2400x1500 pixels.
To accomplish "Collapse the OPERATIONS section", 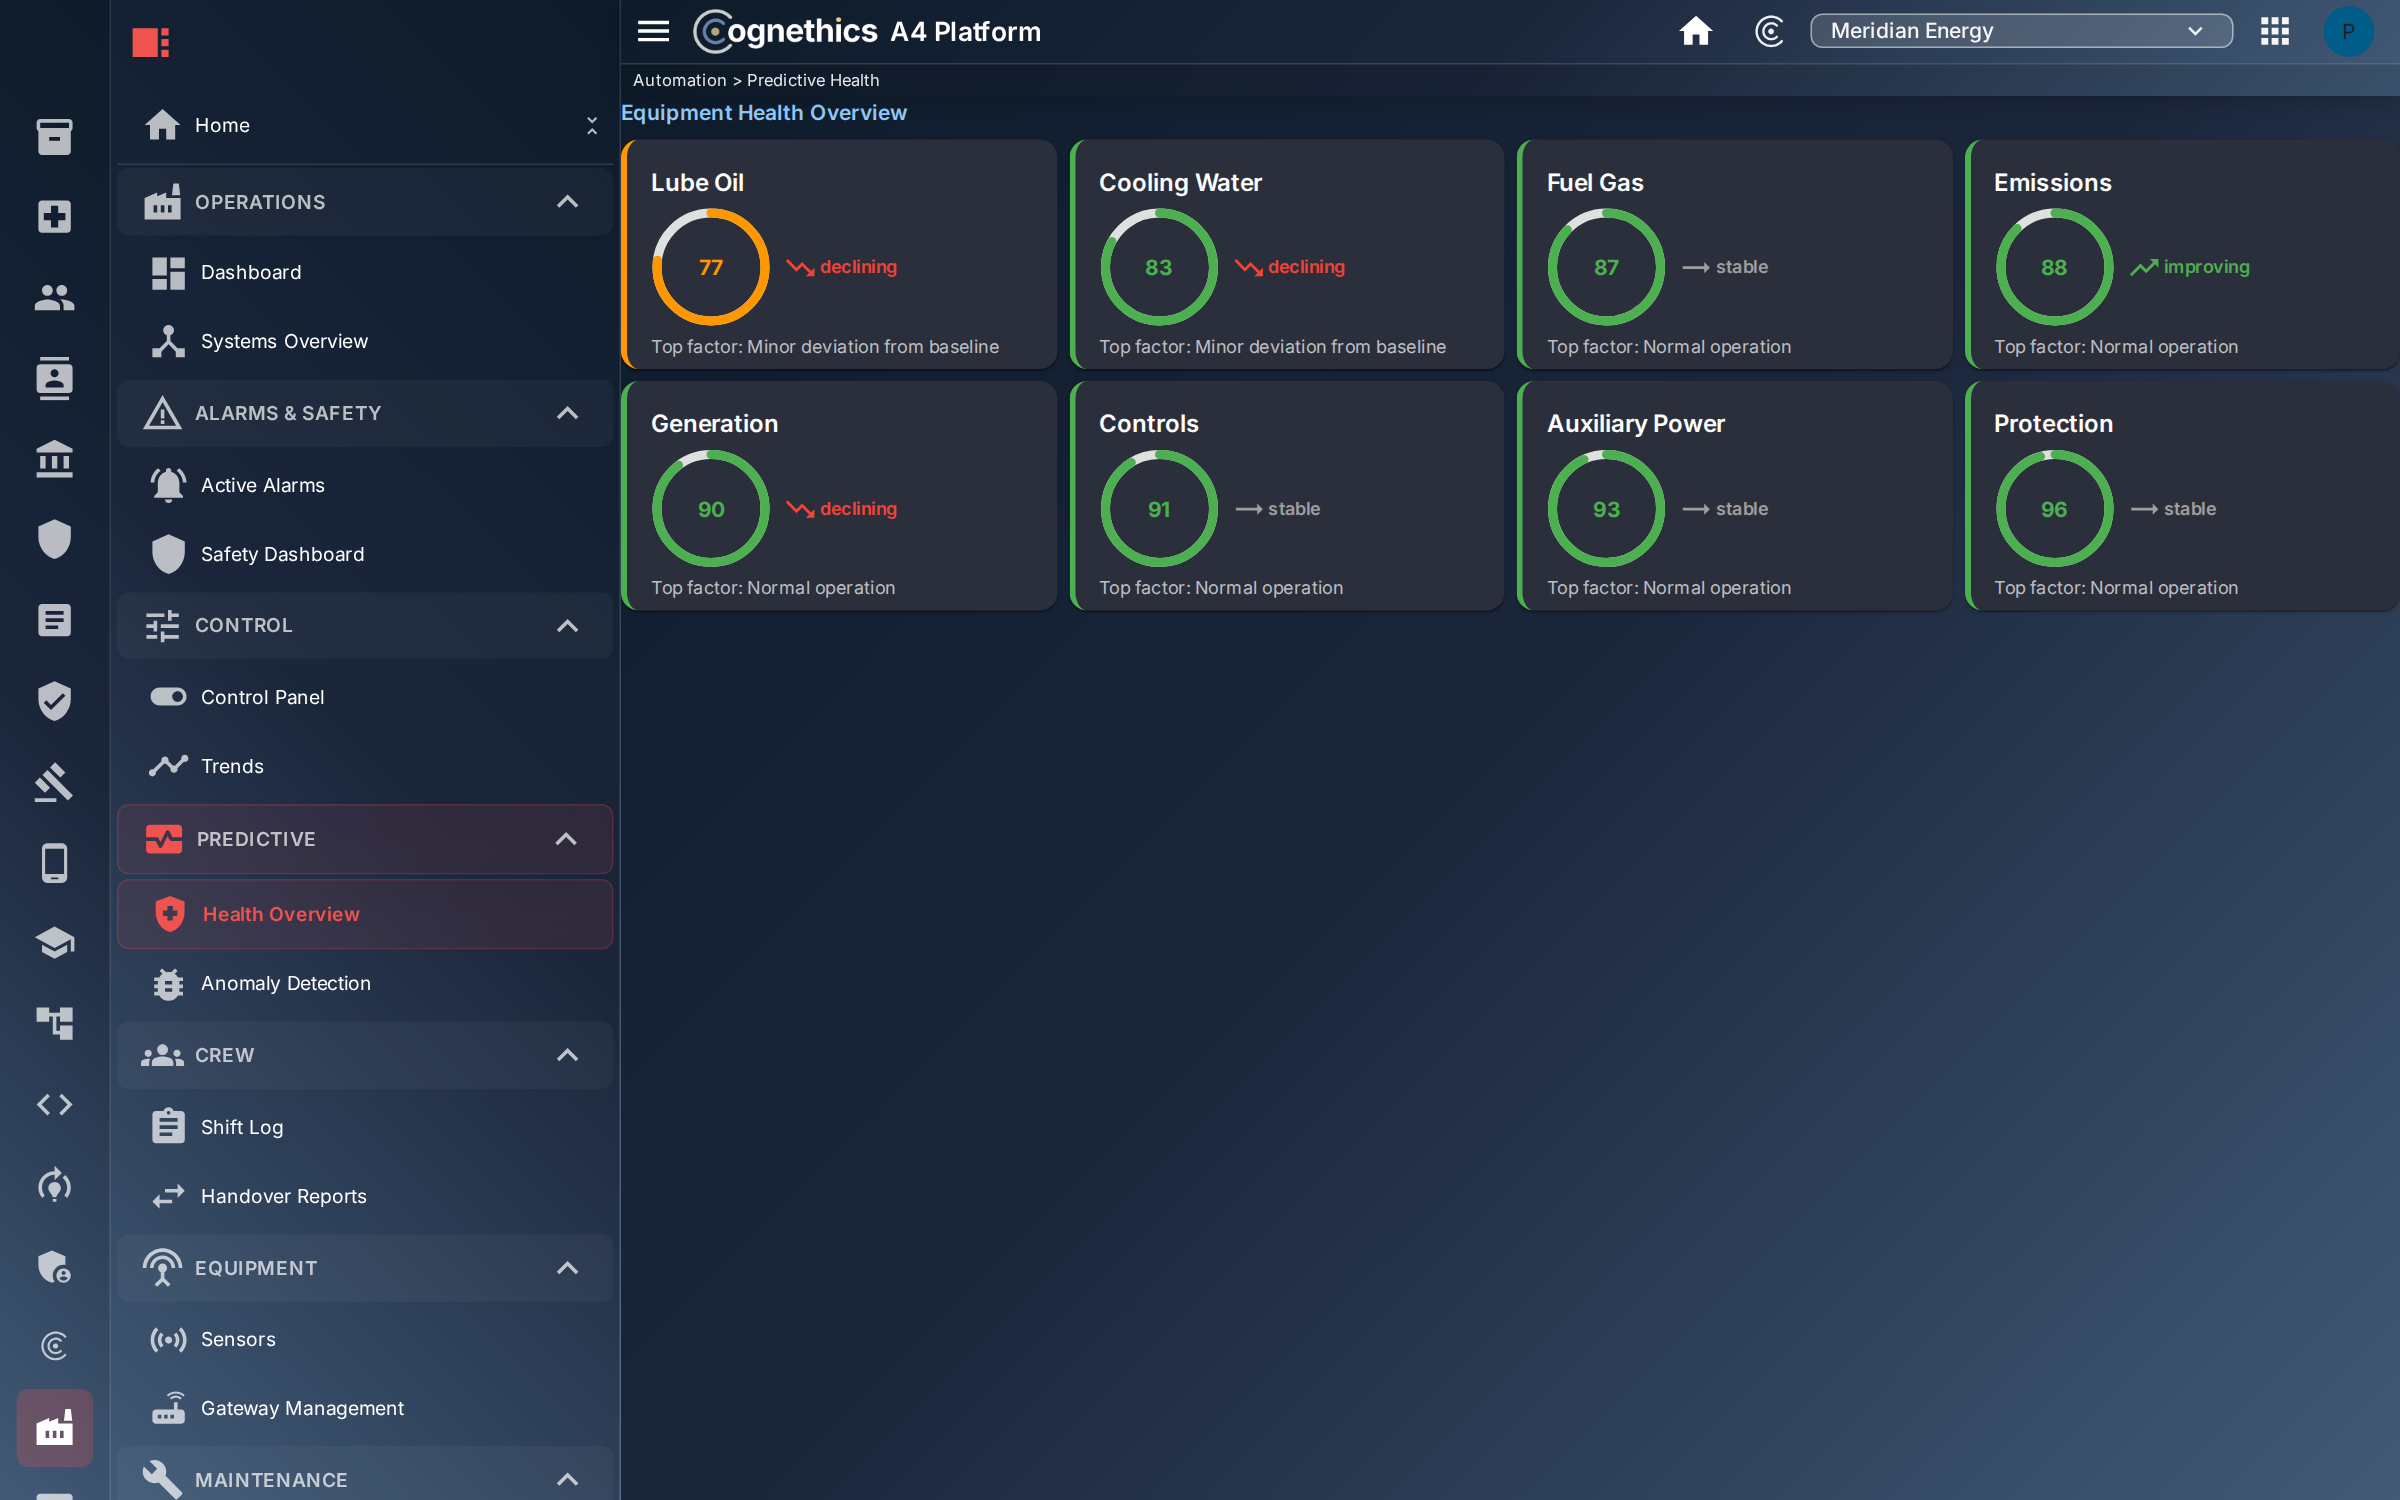I will coord(567,202).
